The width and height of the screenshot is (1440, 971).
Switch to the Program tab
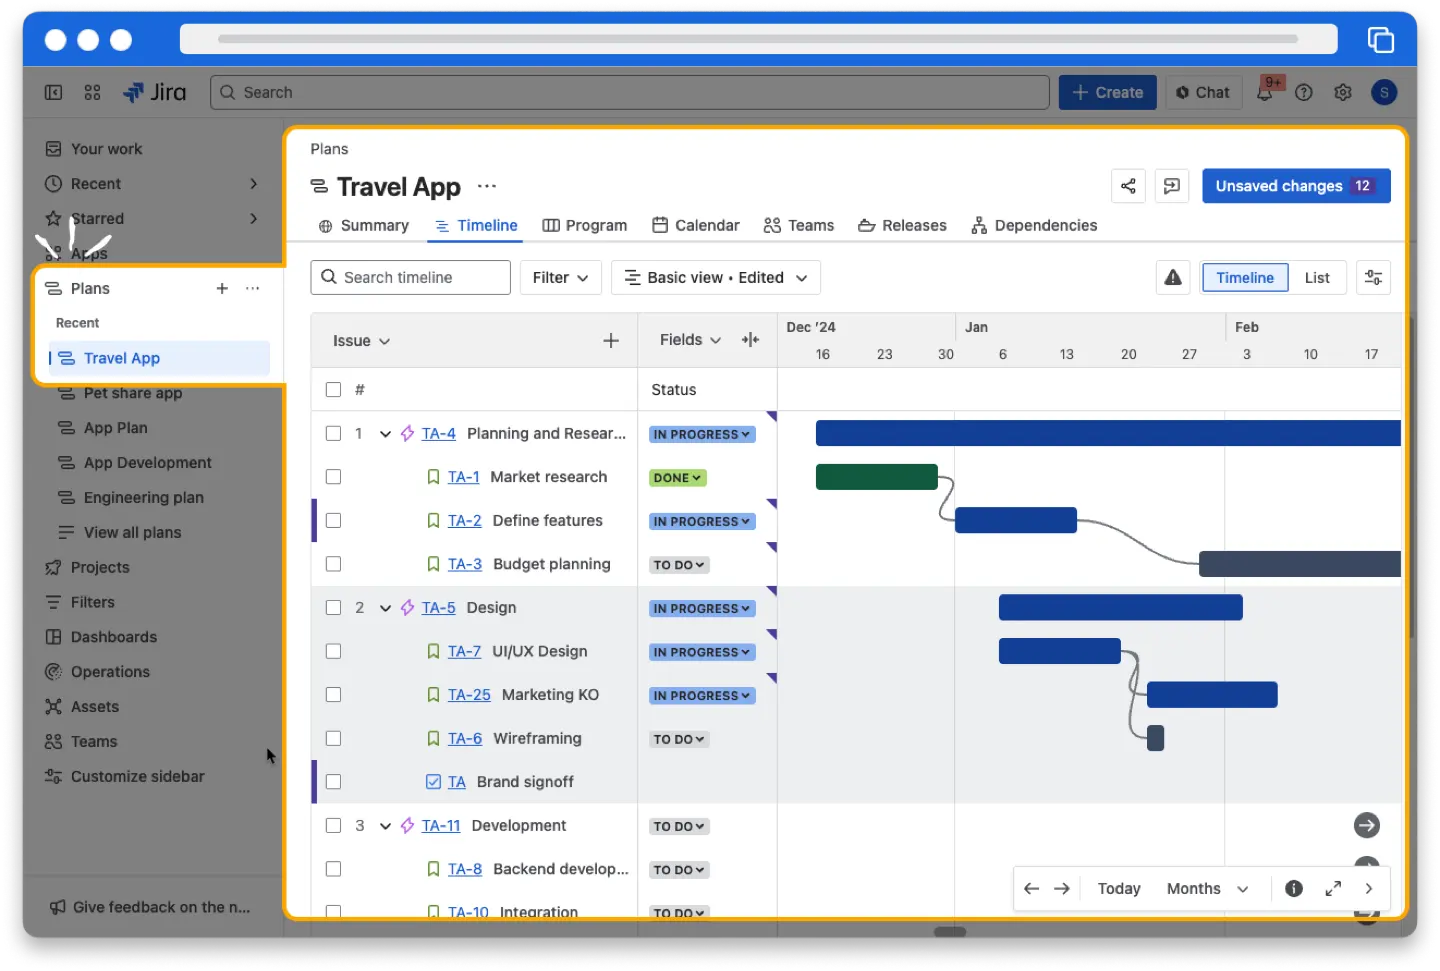coord(585,225)
